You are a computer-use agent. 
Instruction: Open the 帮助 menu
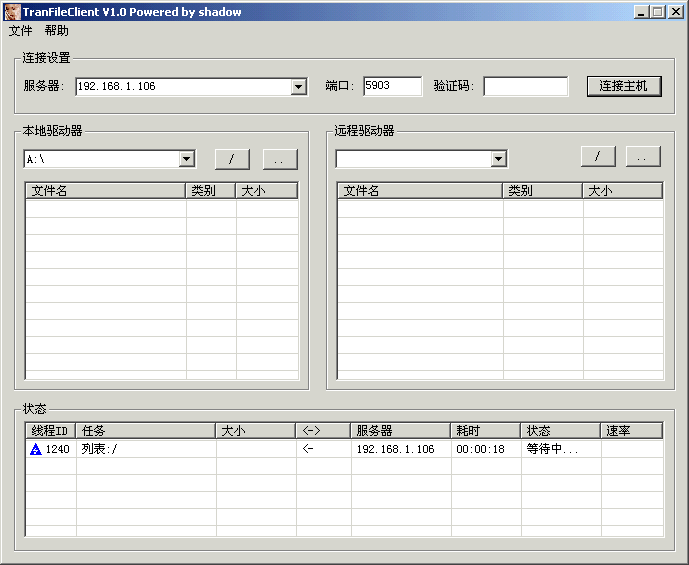coord(56,31)
